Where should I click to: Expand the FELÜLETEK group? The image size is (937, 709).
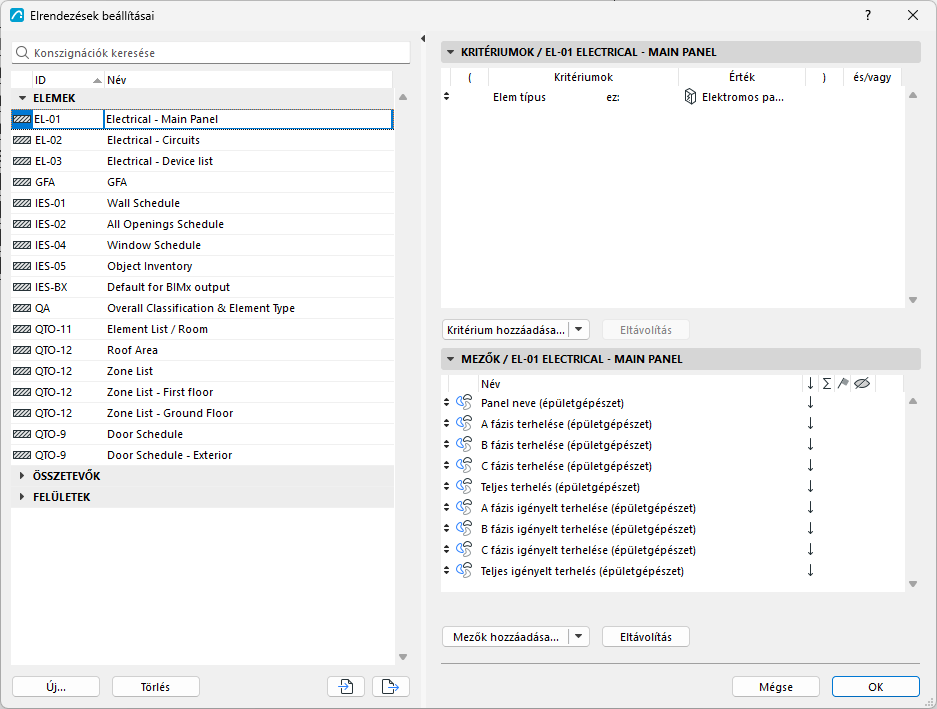pos(22,497)
